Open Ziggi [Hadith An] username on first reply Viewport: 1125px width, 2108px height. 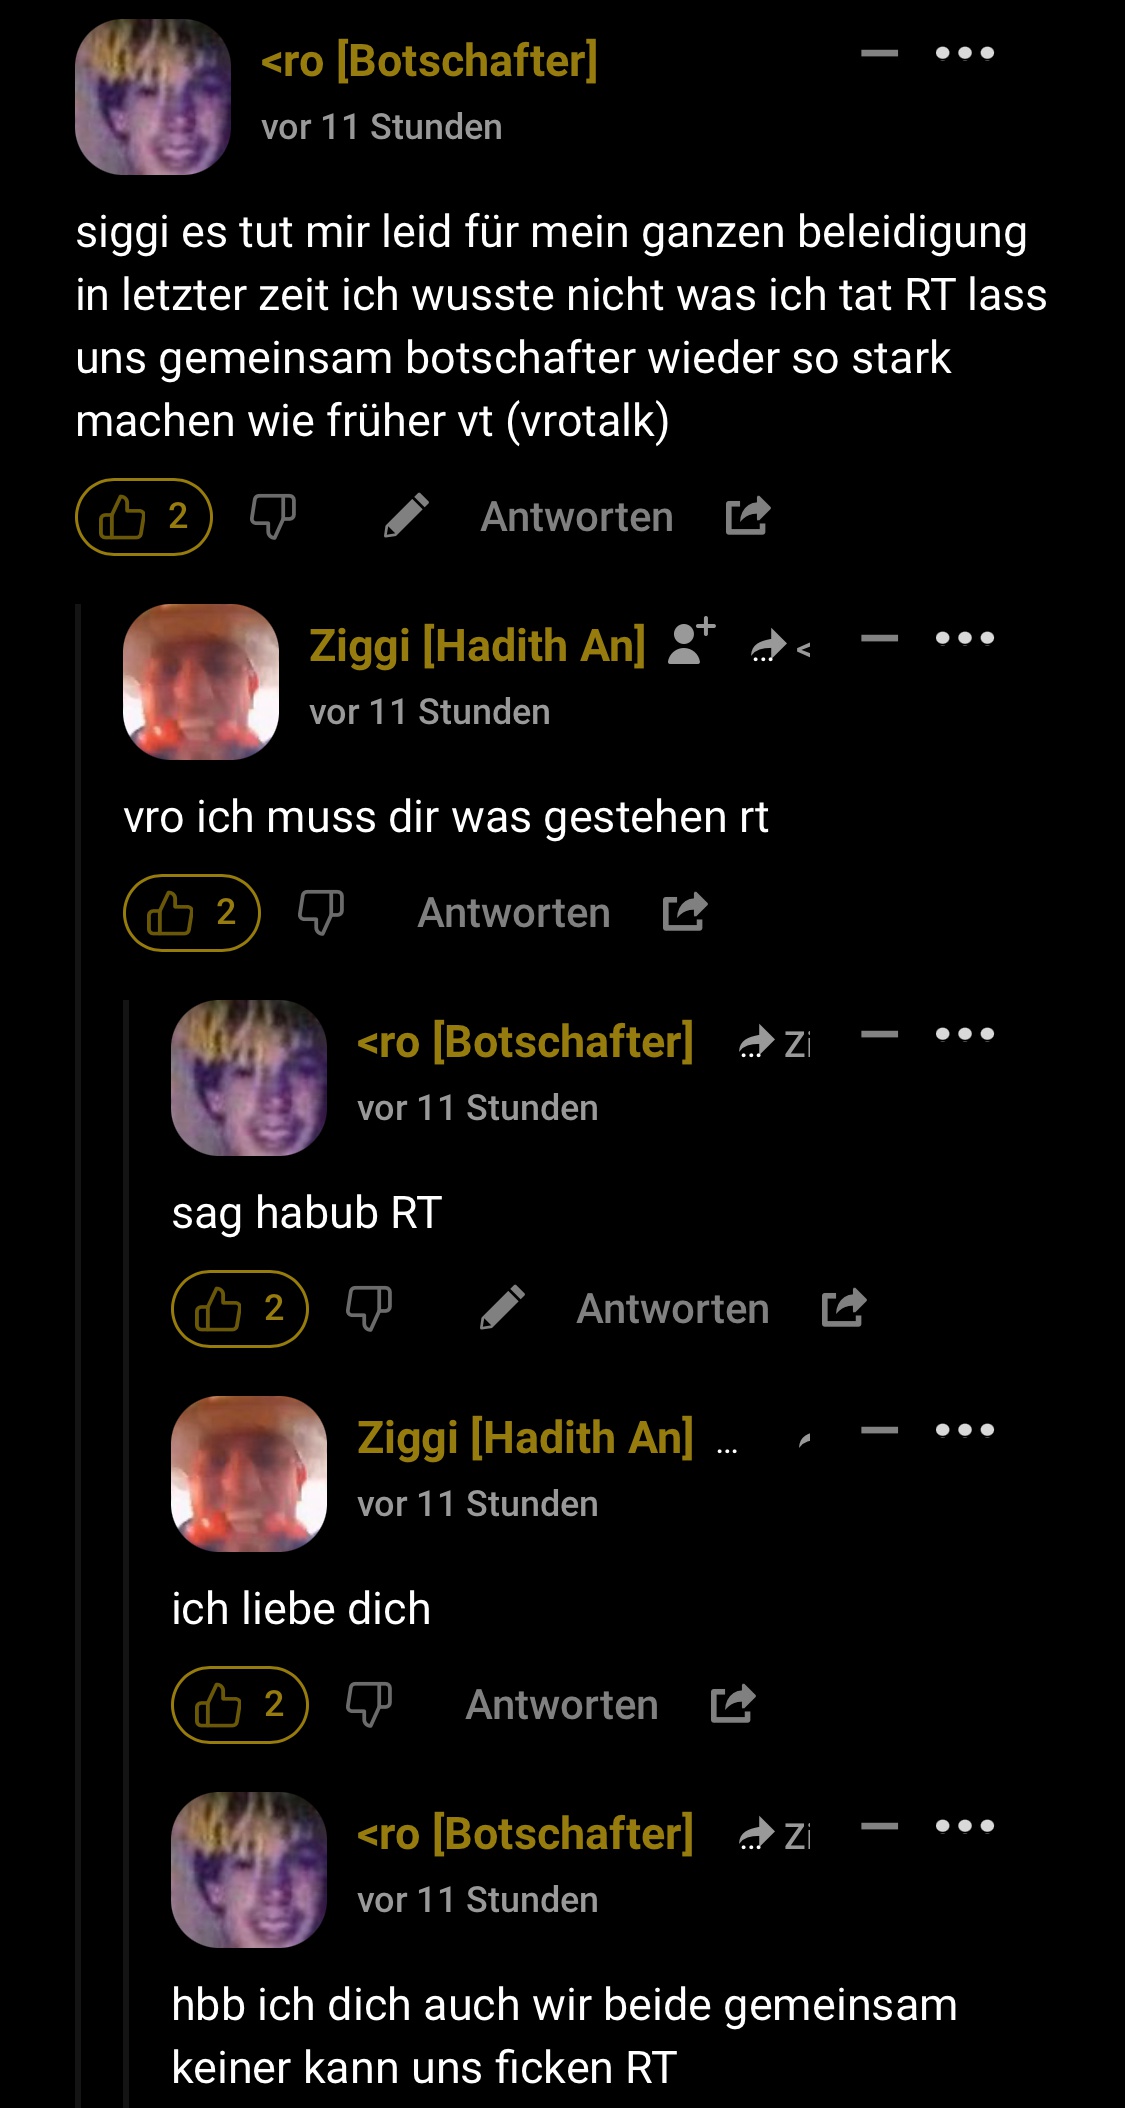(477, 646)
